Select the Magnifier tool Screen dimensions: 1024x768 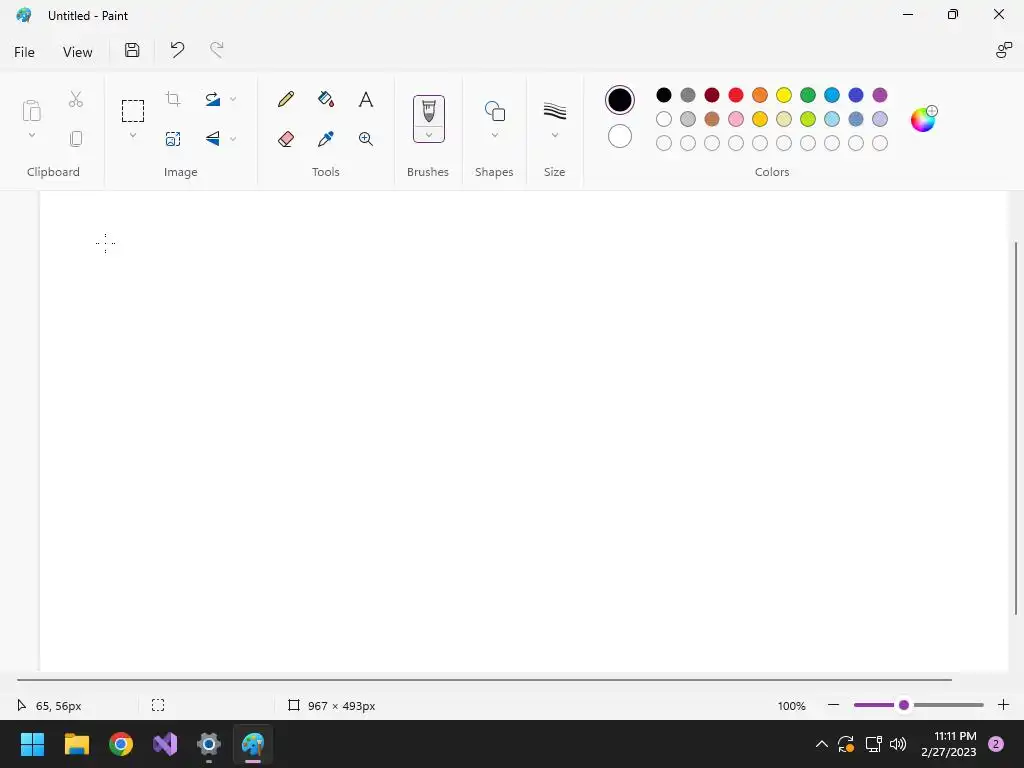click(x=366, y=139)
